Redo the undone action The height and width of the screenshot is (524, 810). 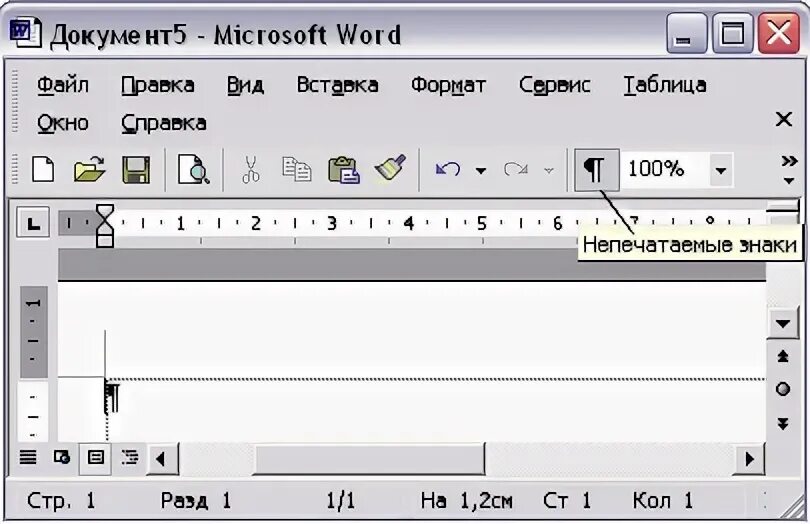click(515, 169)
